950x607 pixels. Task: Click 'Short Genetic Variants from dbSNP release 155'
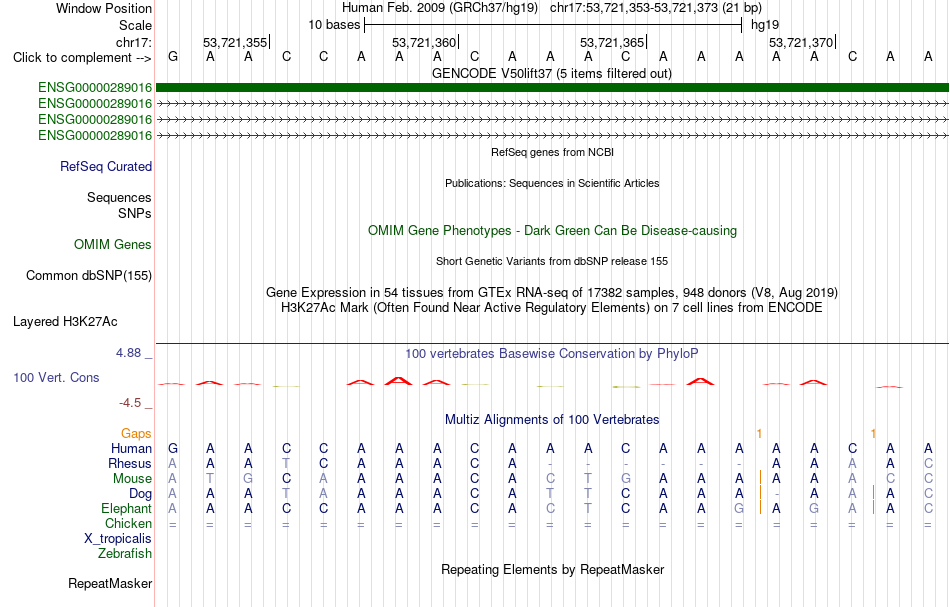pyautogui.click(x=552, y=261)
